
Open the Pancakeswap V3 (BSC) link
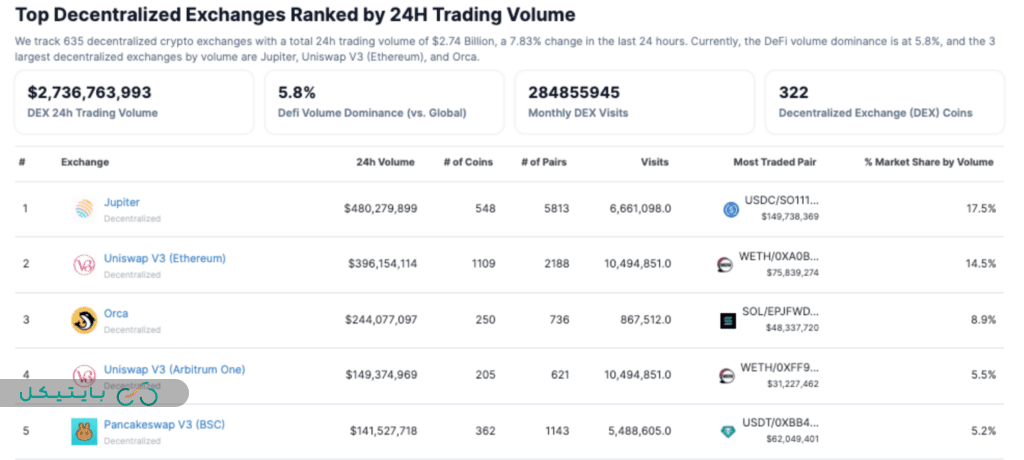click(x=164, y=424)
